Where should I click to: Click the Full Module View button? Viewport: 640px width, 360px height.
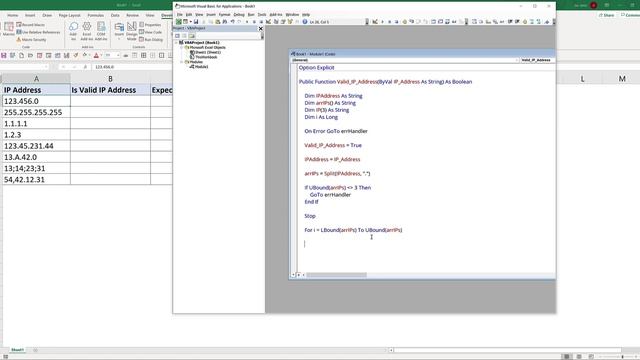[298, 275]
